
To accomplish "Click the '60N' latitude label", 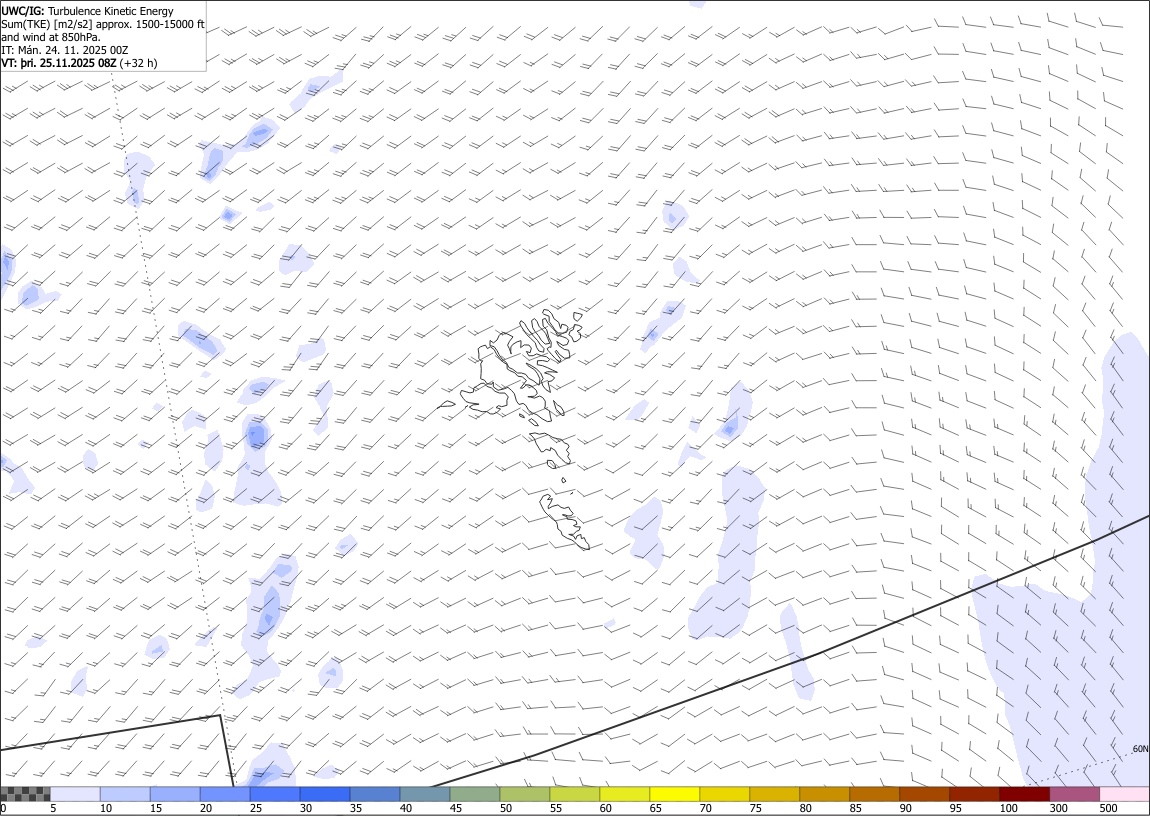I will point(1140,749).
